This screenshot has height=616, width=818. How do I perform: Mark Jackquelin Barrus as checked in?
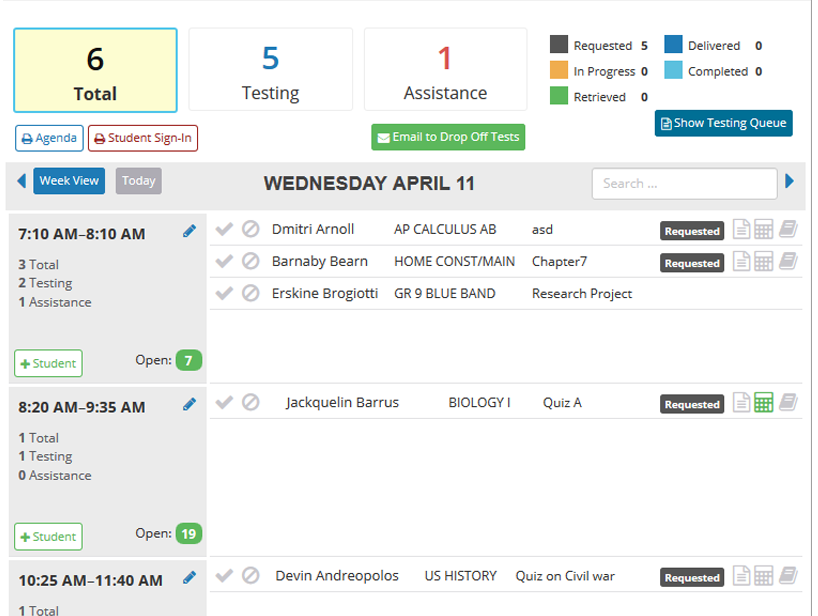point(224,402)
